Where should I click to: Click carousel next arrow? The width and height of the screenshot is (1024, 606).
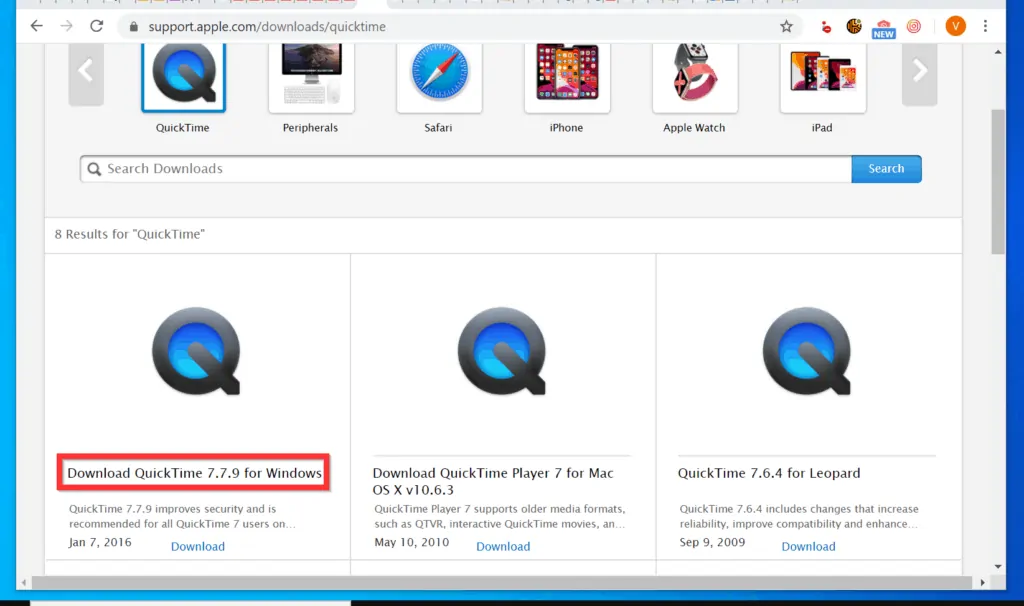pyautogui.click(x=920, y=73)
